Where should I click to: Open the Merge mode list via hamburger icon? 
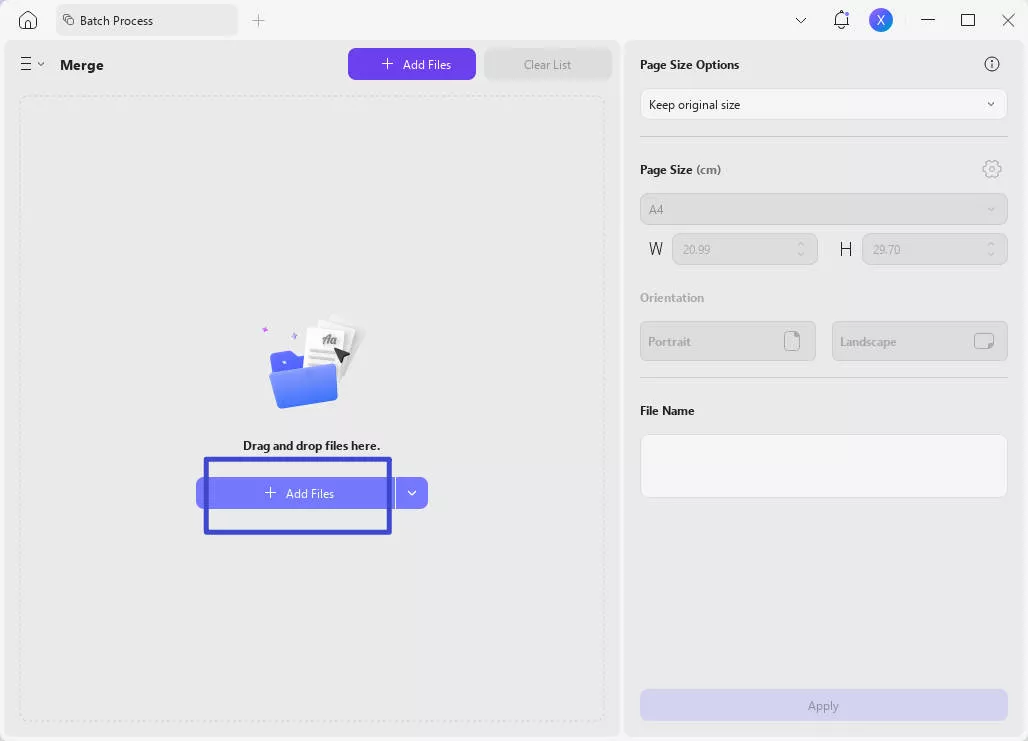pos(24,64)
